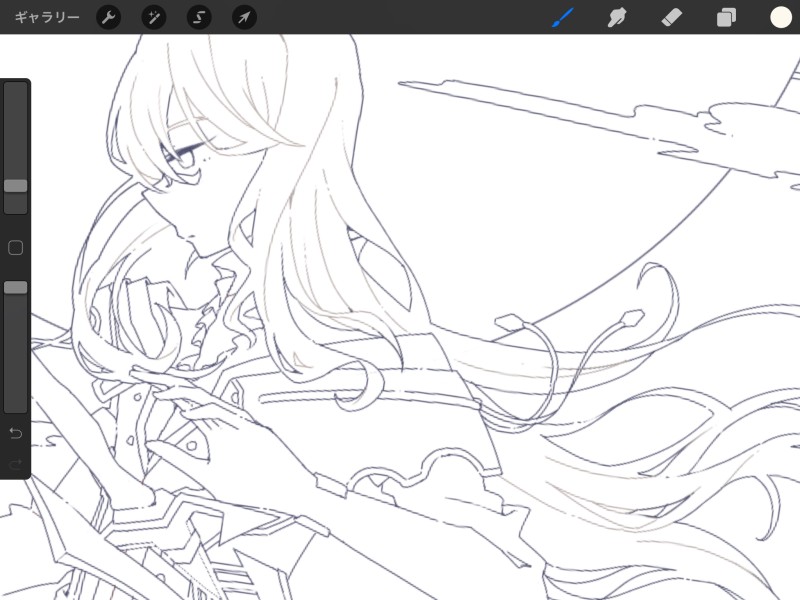Image resolution: width=800 pixels, height=600 pixels.
Task: Activate the Transform arrow tool
Action: (x=244, y=18)
